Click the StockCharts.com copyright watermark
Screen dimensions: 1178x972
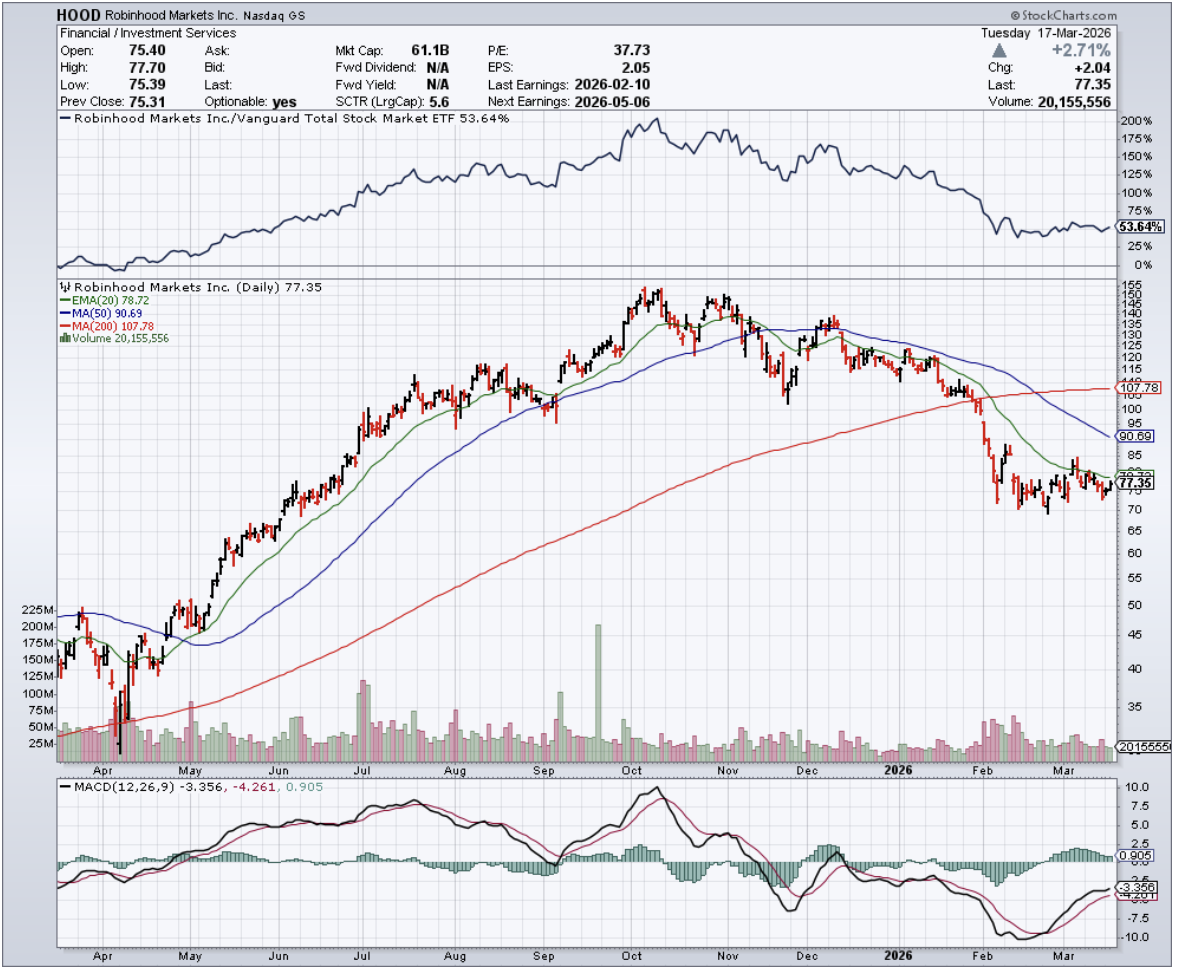pyautogui.click(x=1064, y=16)
